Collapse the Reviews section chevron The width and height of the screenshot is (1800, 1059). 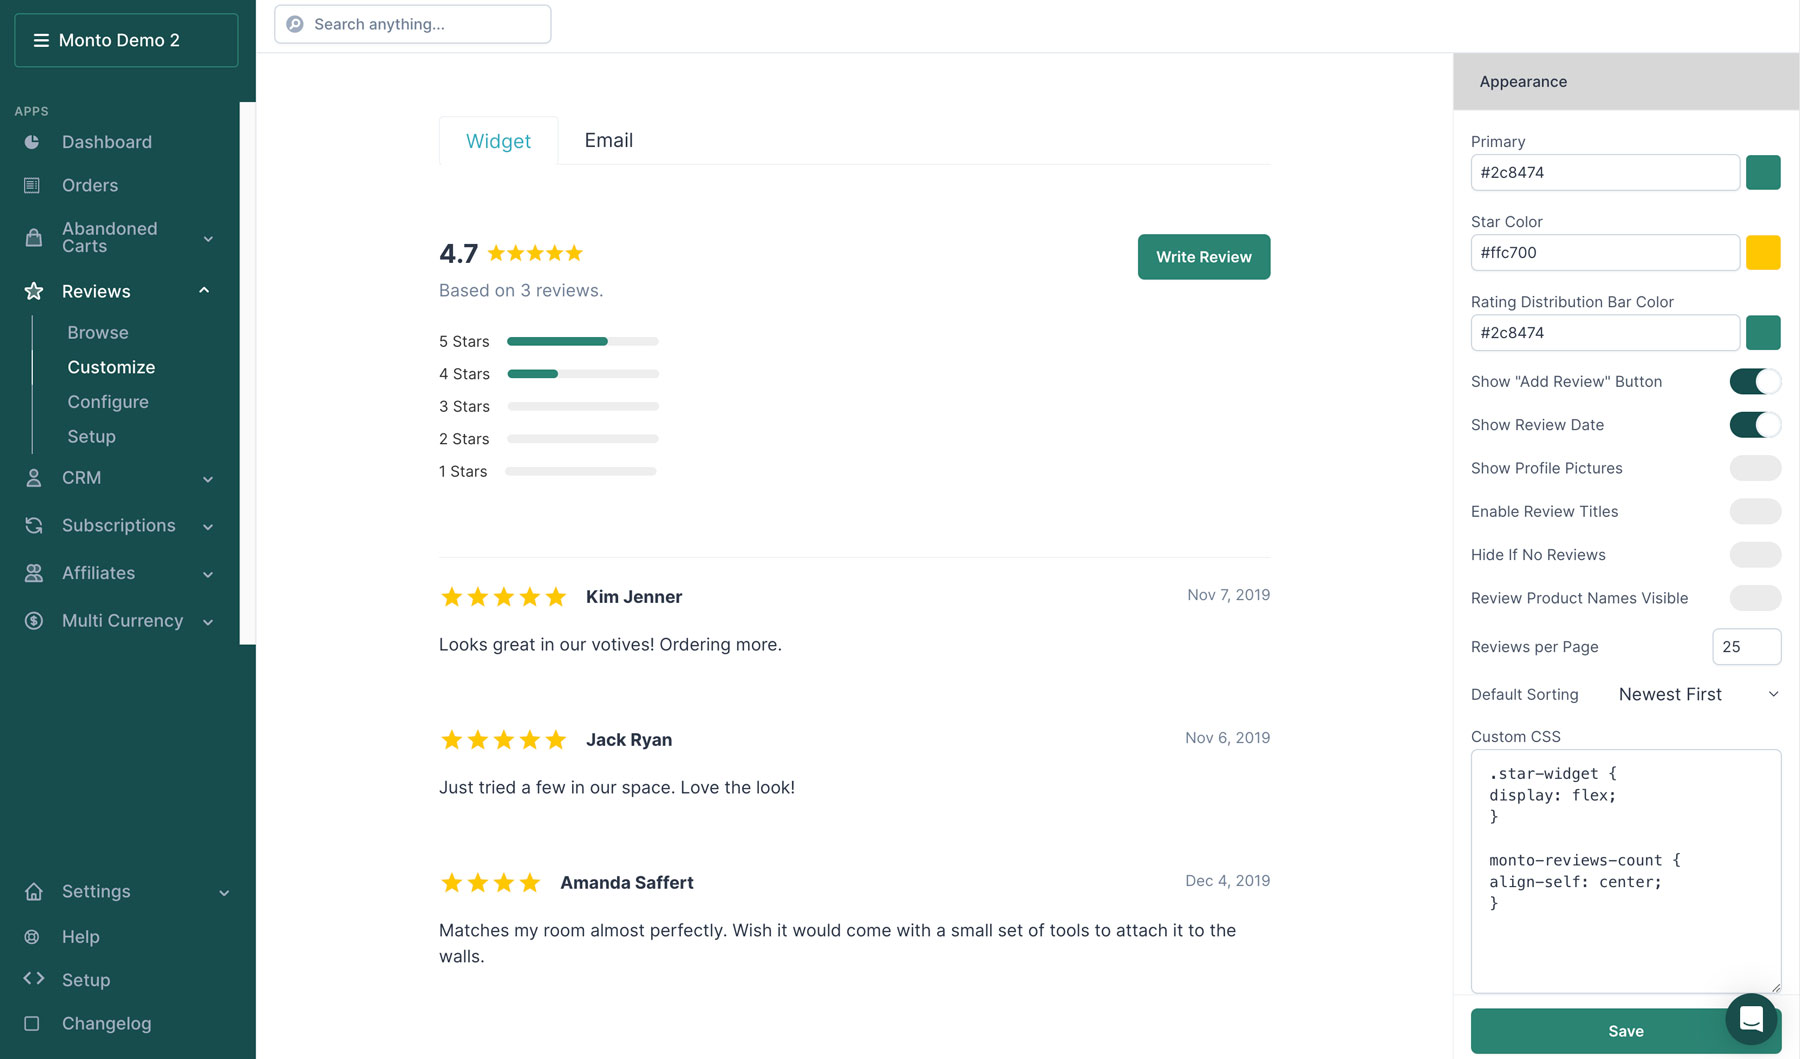point(204,291)
